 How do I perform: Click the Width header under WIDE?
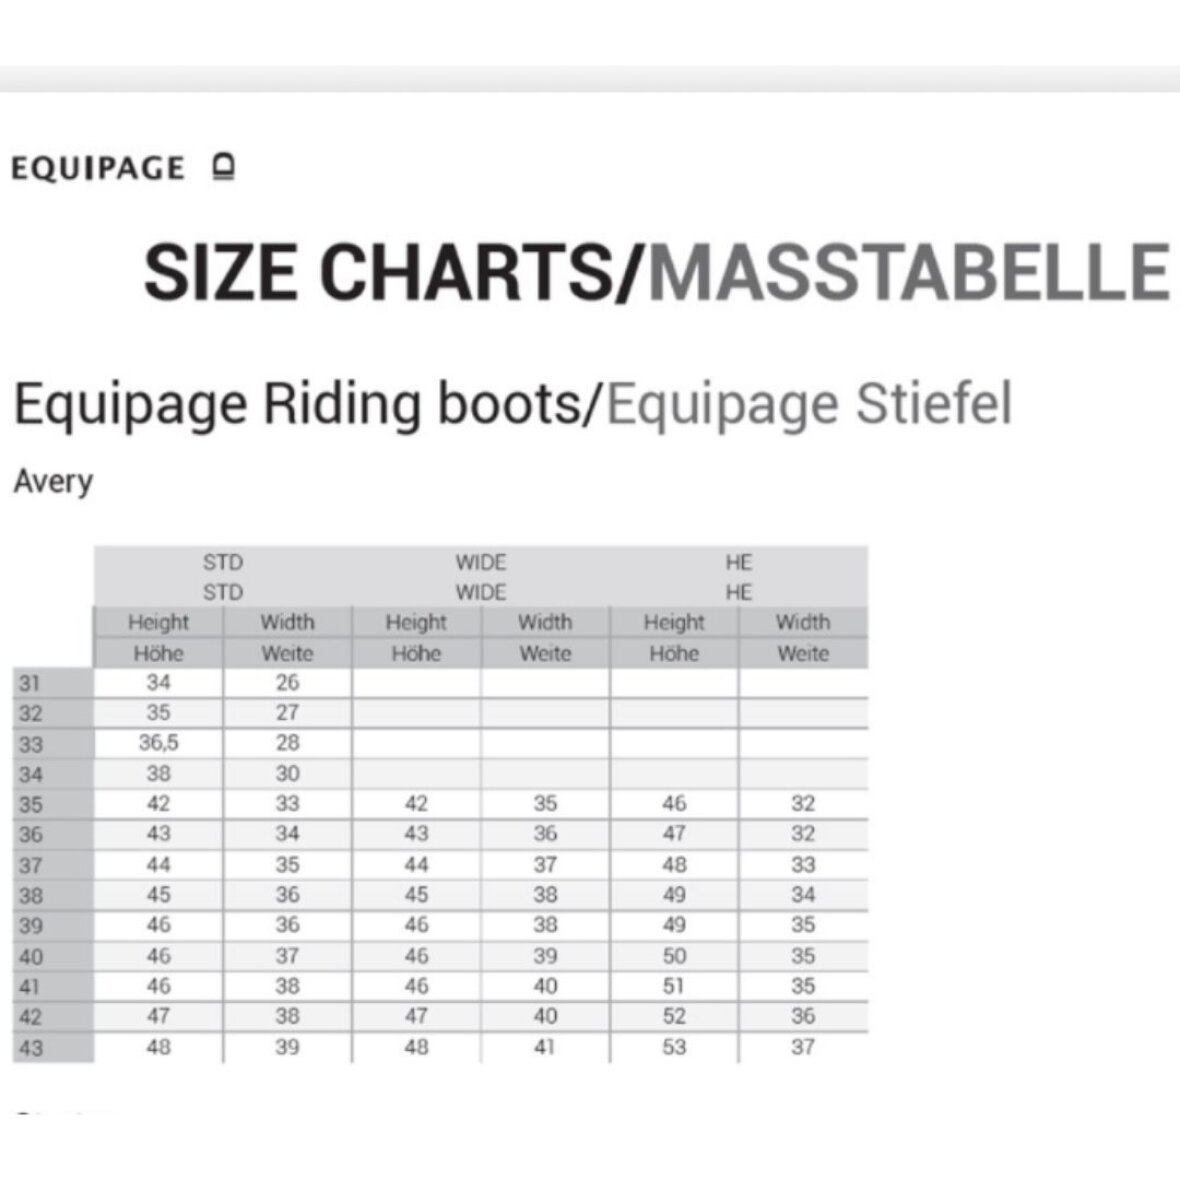(545, 622)
